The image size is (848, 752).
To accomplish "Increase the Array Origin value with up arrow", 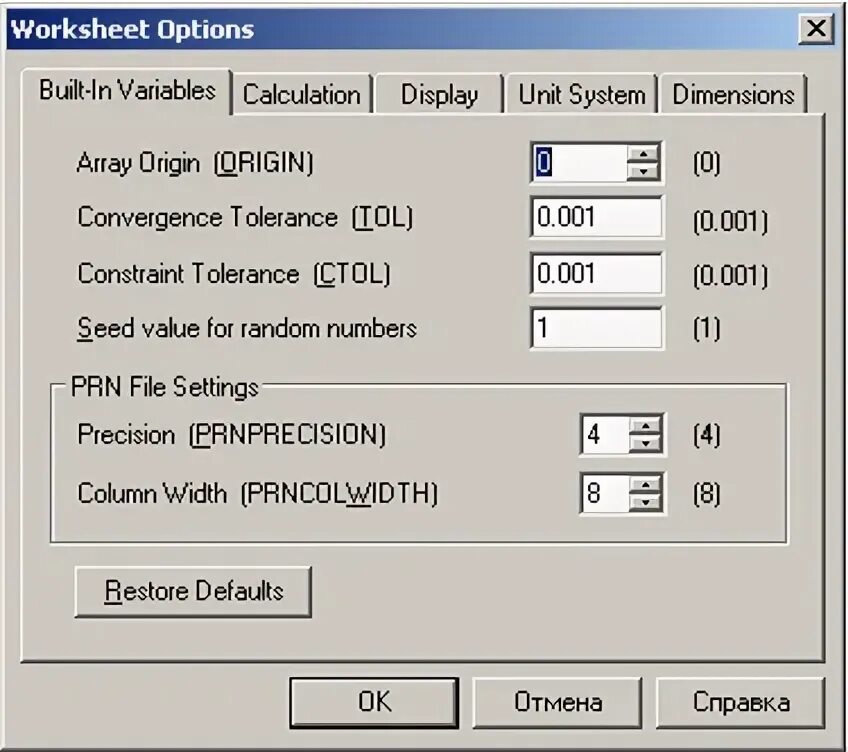I will [x=644, y=154].
